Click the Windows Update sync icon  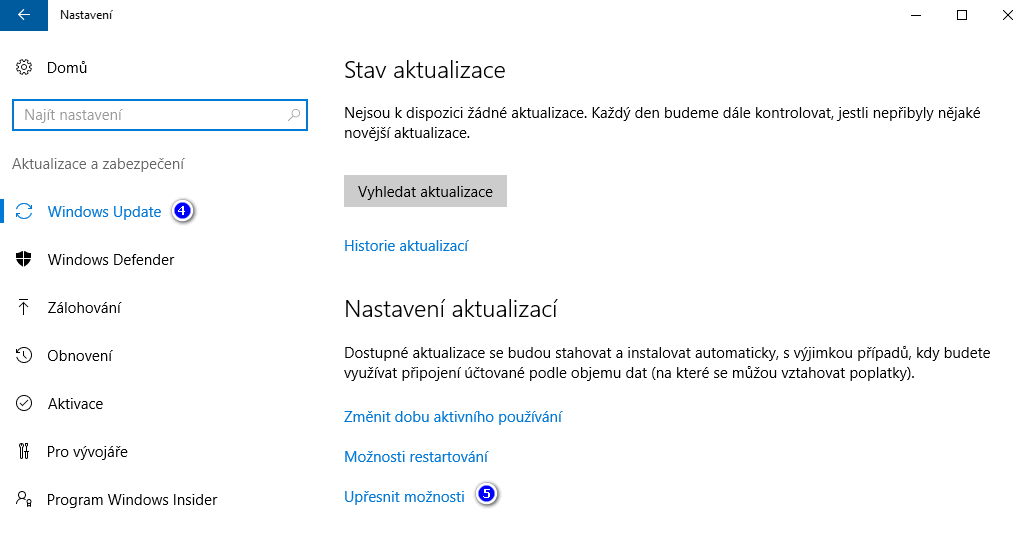pyautogui.click(x=25, y=212)
